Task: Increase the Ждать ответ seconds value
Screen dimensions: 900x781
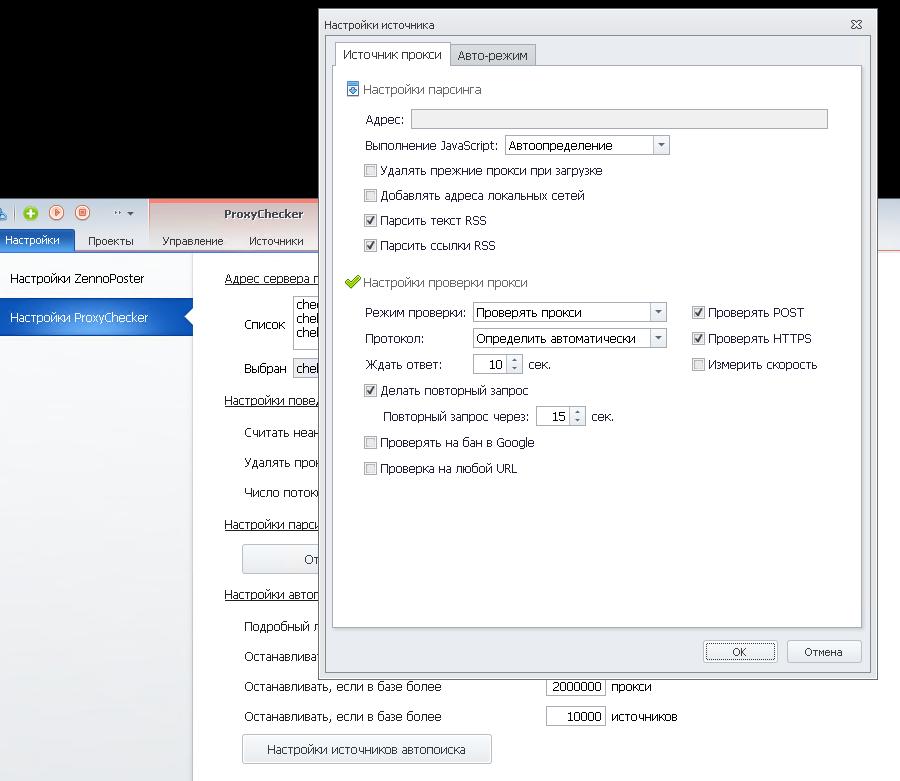Action: click(x=514, y=360)
